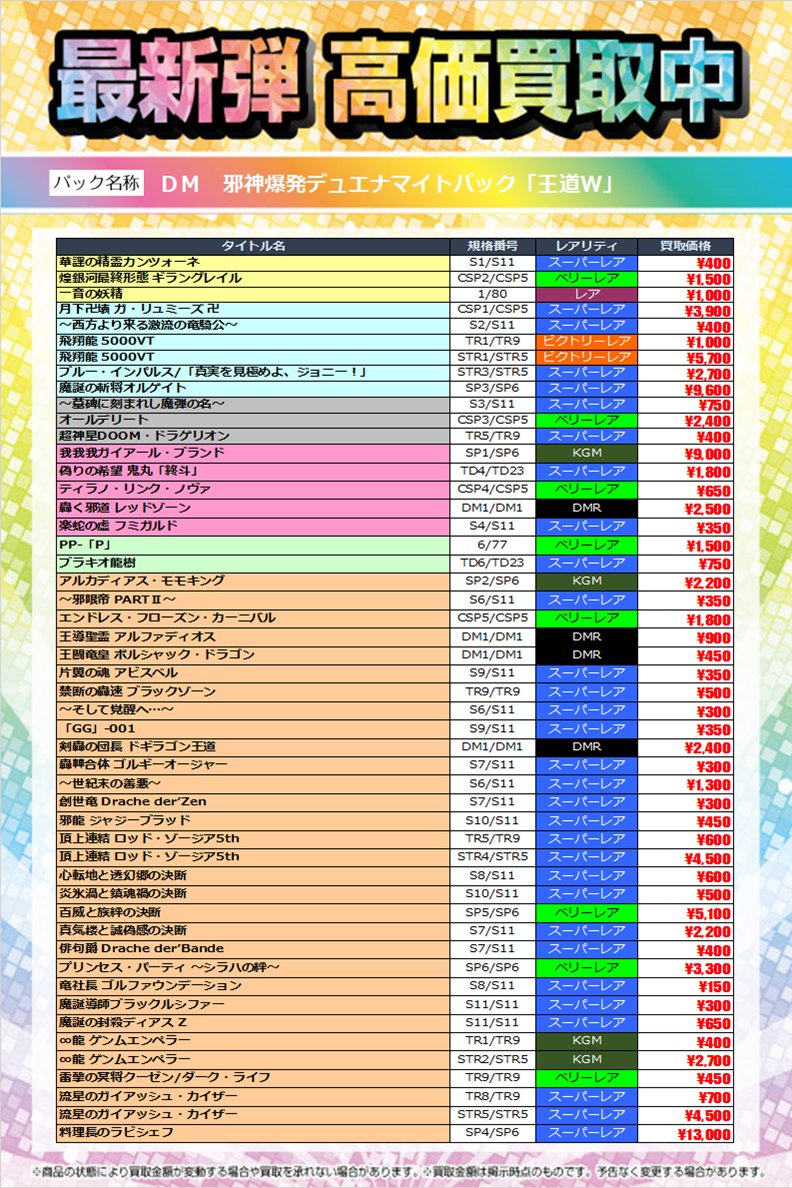Select card エンドレス・フローズン・カーニバル

pyautogui.click(x=167, y=617)
